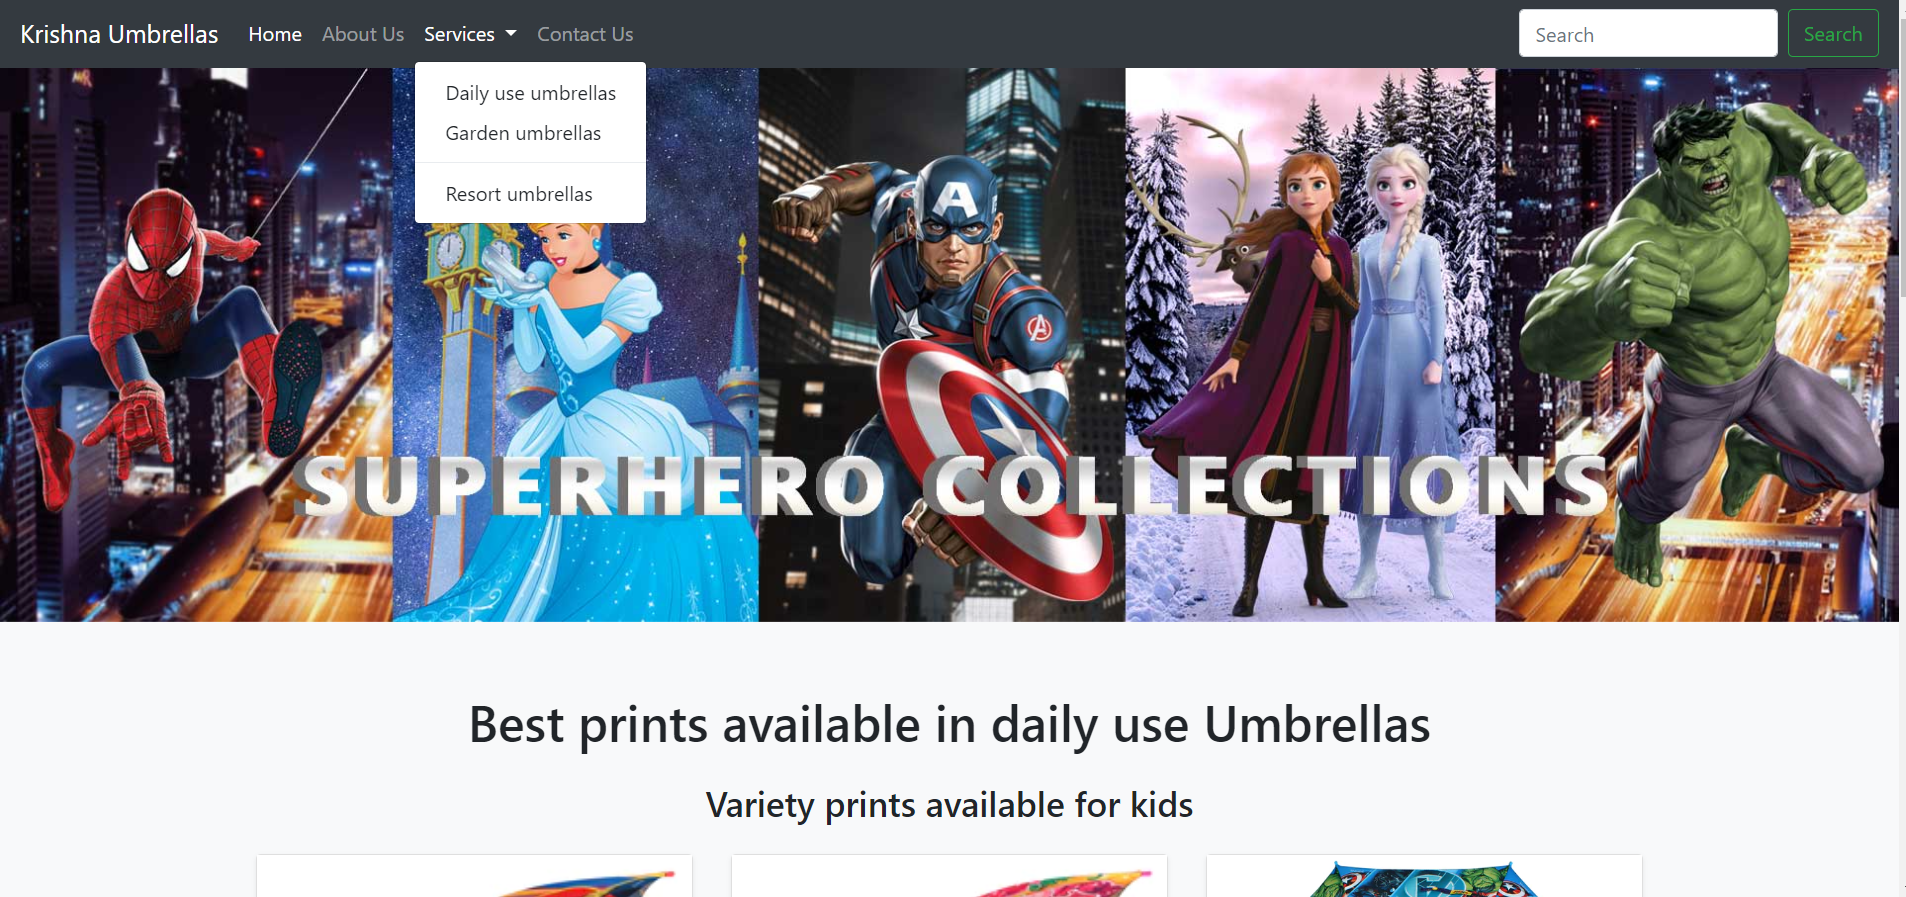Screen dimensions: 1906x897
Task: Collapse the Services dropdown menu
Action: [x=470, y=34]
